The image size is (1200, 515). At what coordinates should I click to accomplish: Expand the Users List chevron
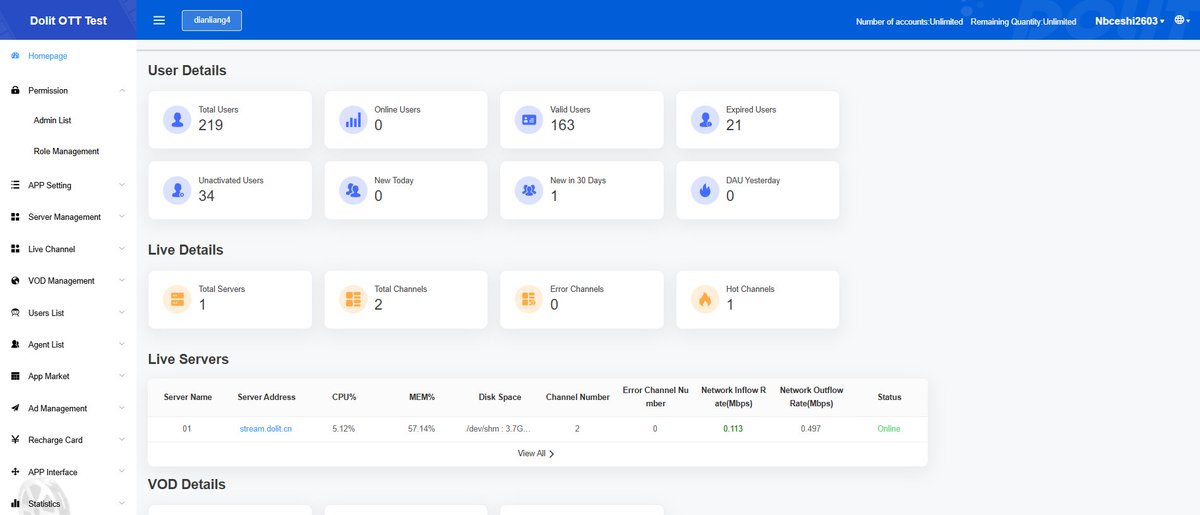[122, 313]
